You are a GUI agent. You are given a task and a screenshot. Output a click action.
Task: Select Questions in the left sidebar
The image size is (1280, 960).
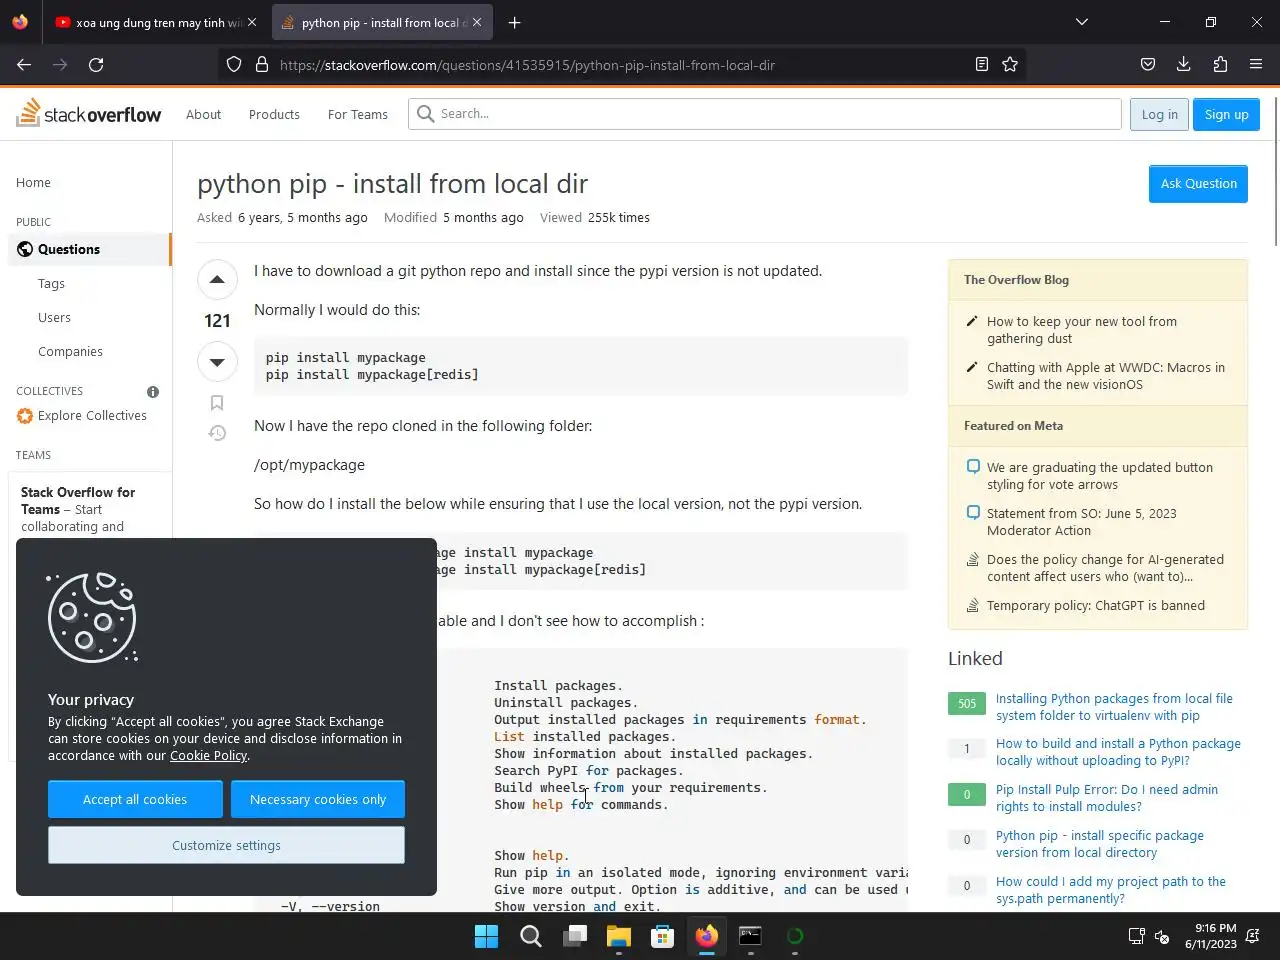click(x=90, y=249)
